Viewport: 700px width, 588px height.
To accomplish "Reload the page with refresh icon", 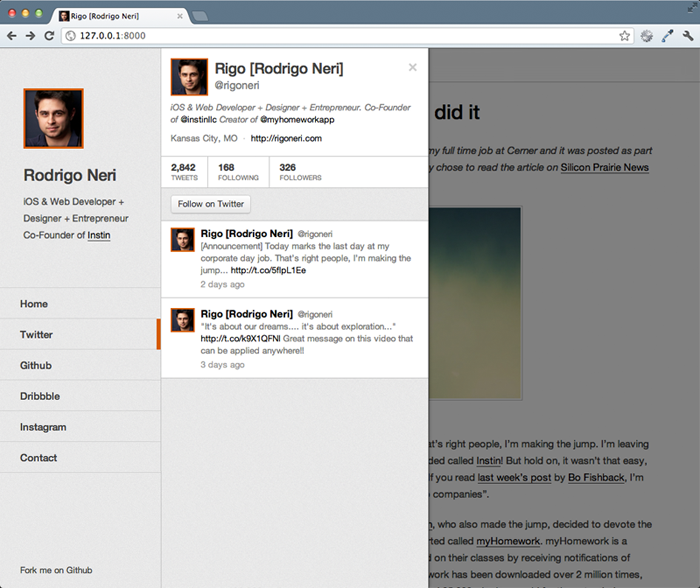I will pos(49,36).
